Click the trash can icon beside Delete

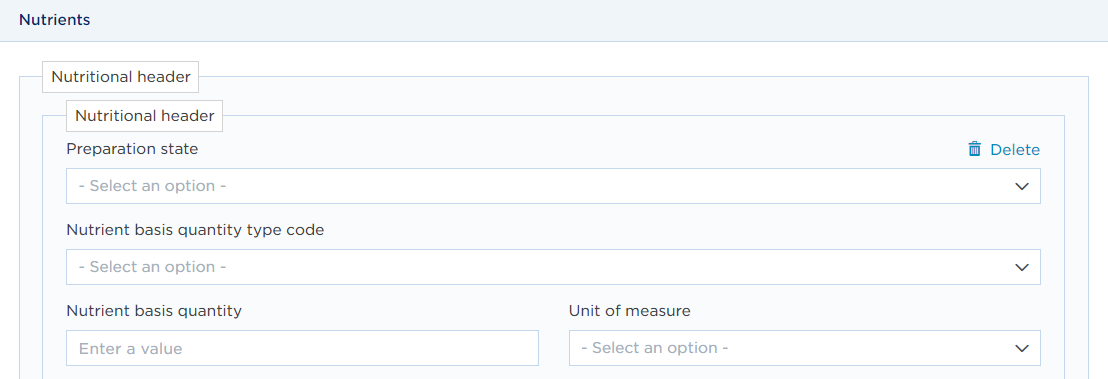pyautogui.click(x=974, y=149)
